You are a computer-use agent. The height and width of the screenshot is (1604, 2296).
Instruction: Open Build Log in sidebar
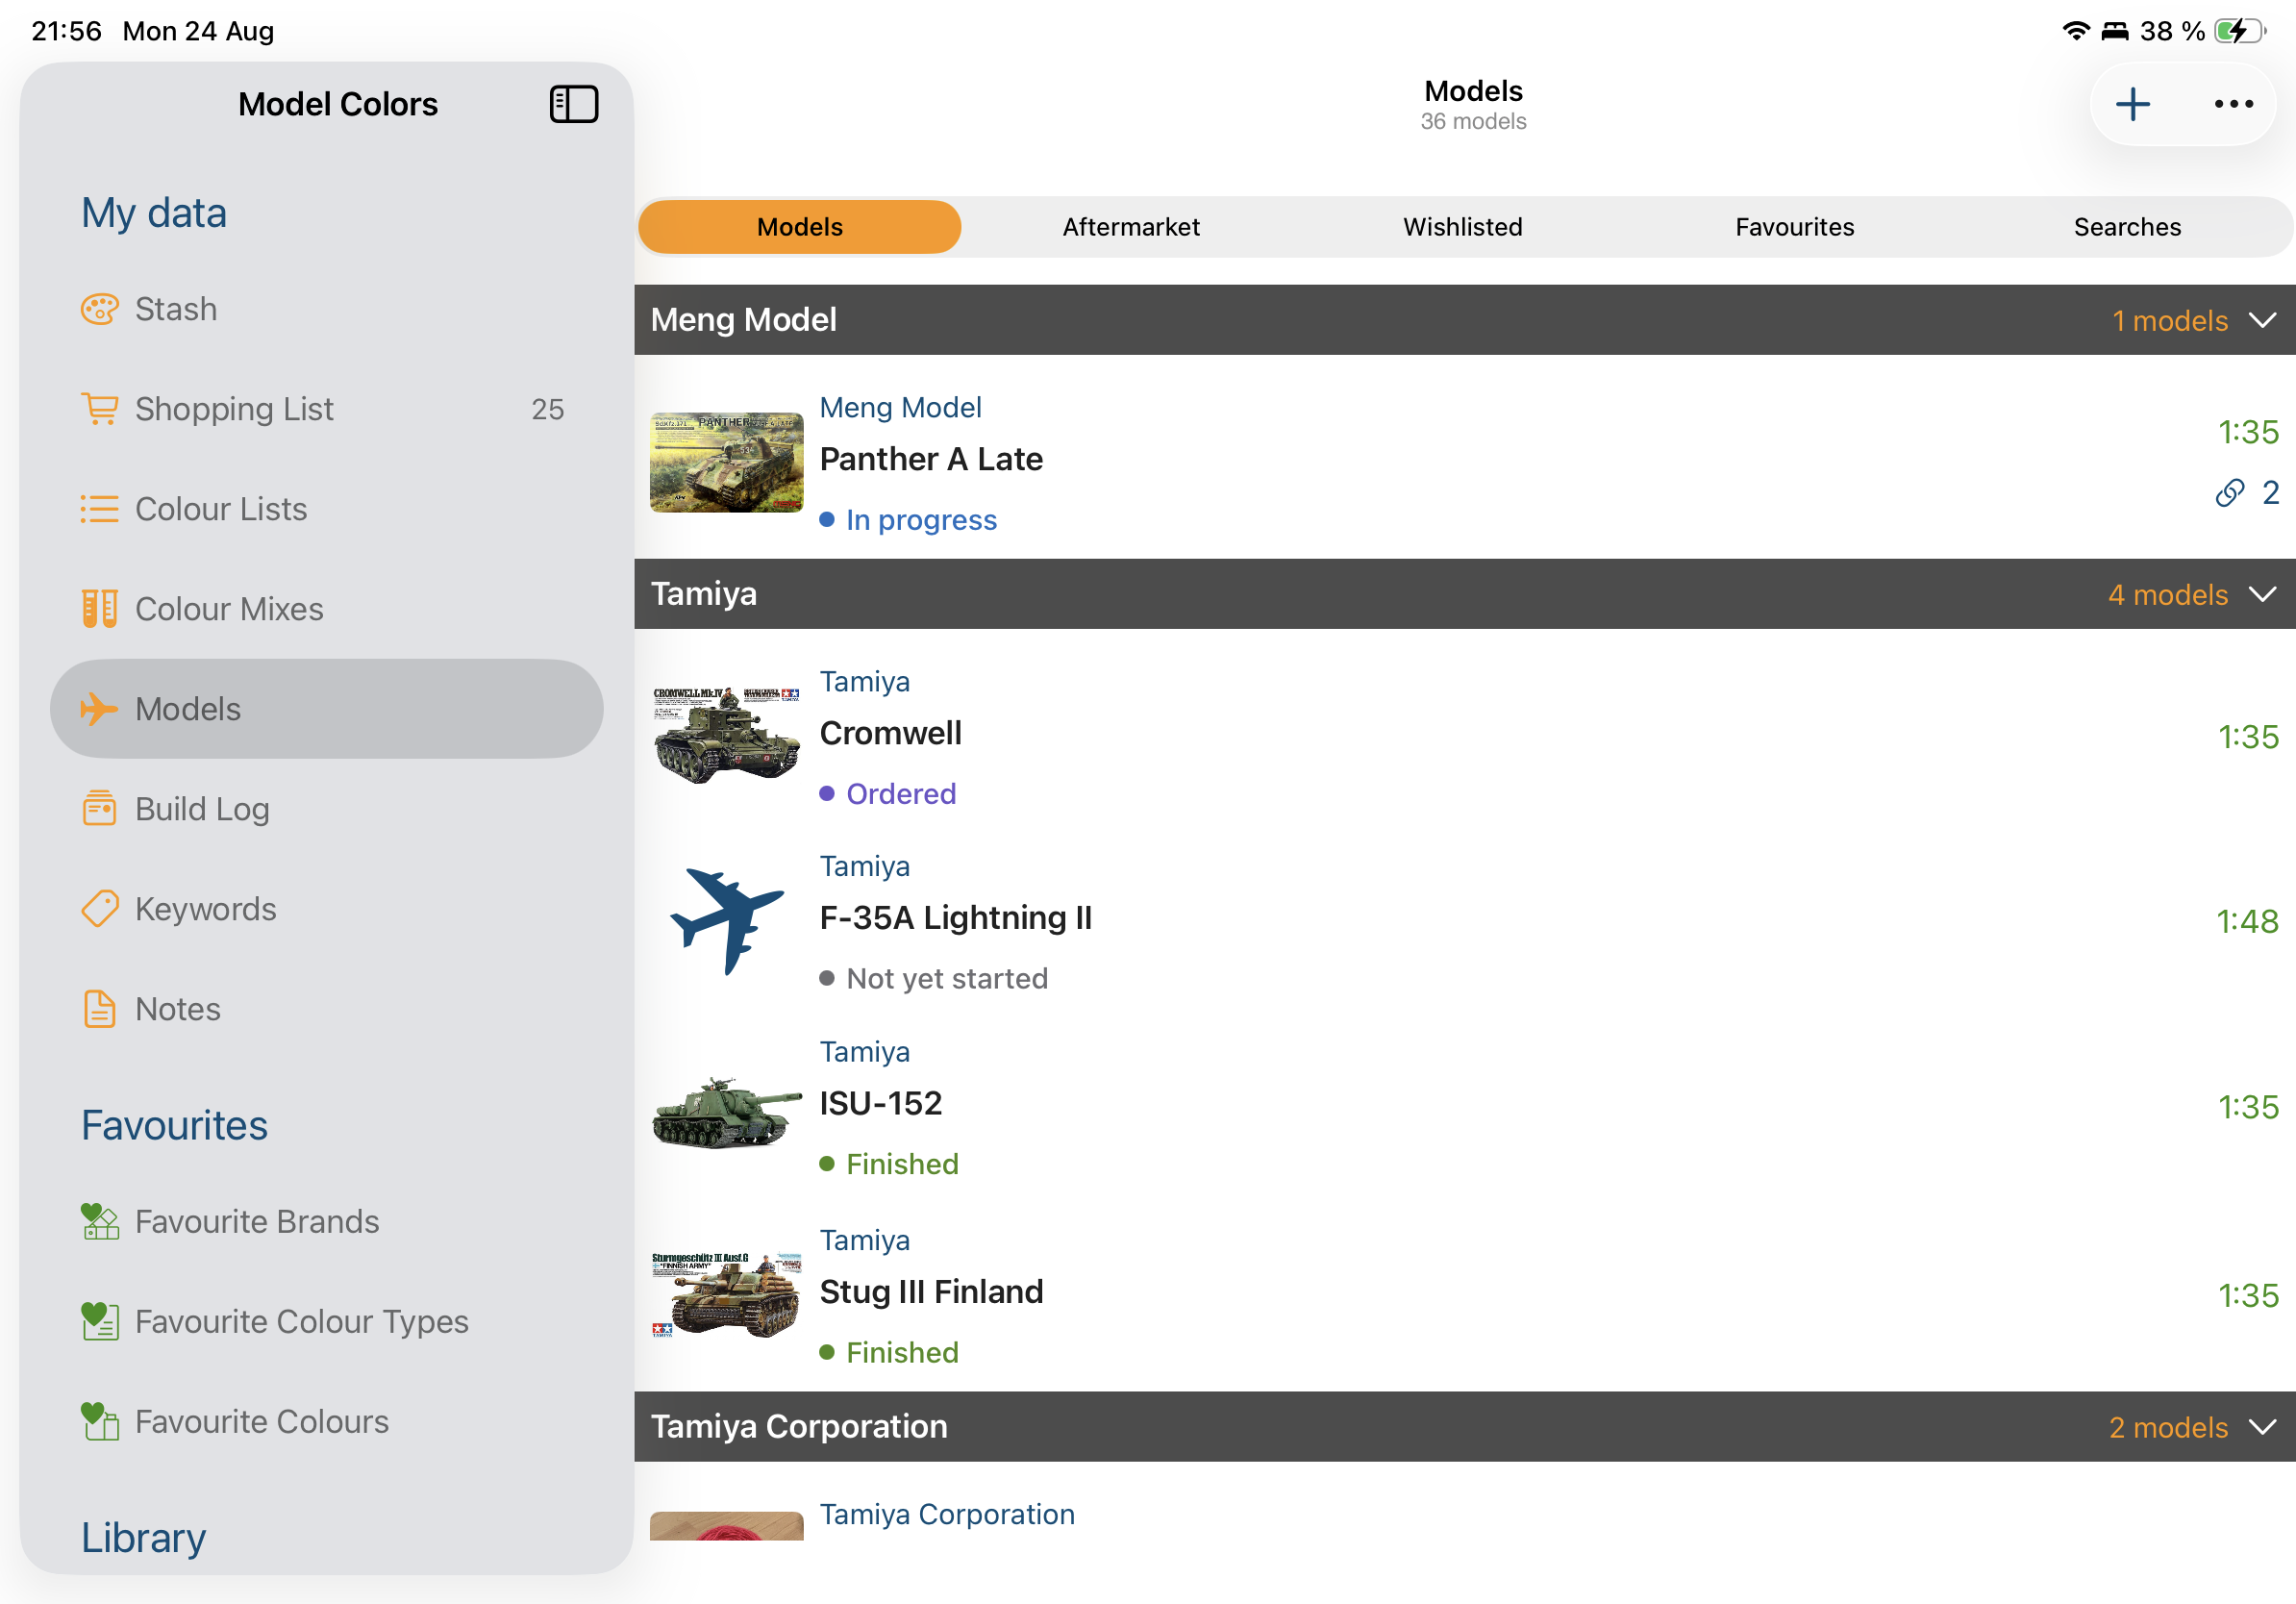tap(326, 809)
